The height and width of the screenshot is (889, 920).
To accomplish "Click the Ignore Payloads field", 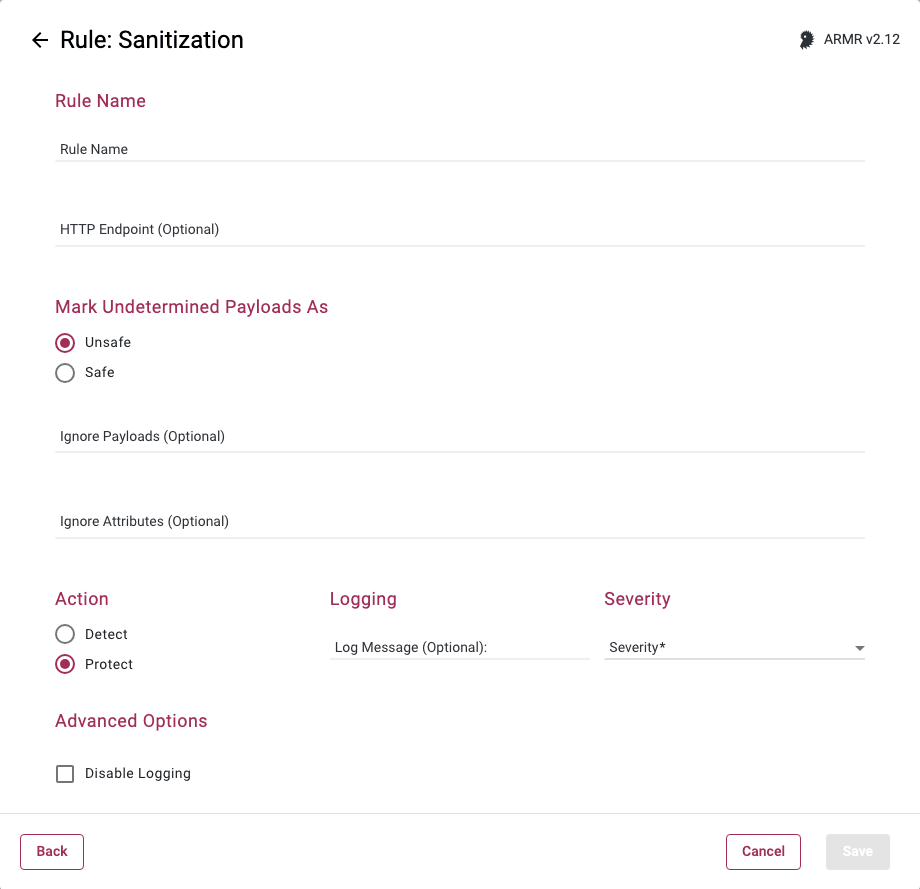I will point(460,437).
